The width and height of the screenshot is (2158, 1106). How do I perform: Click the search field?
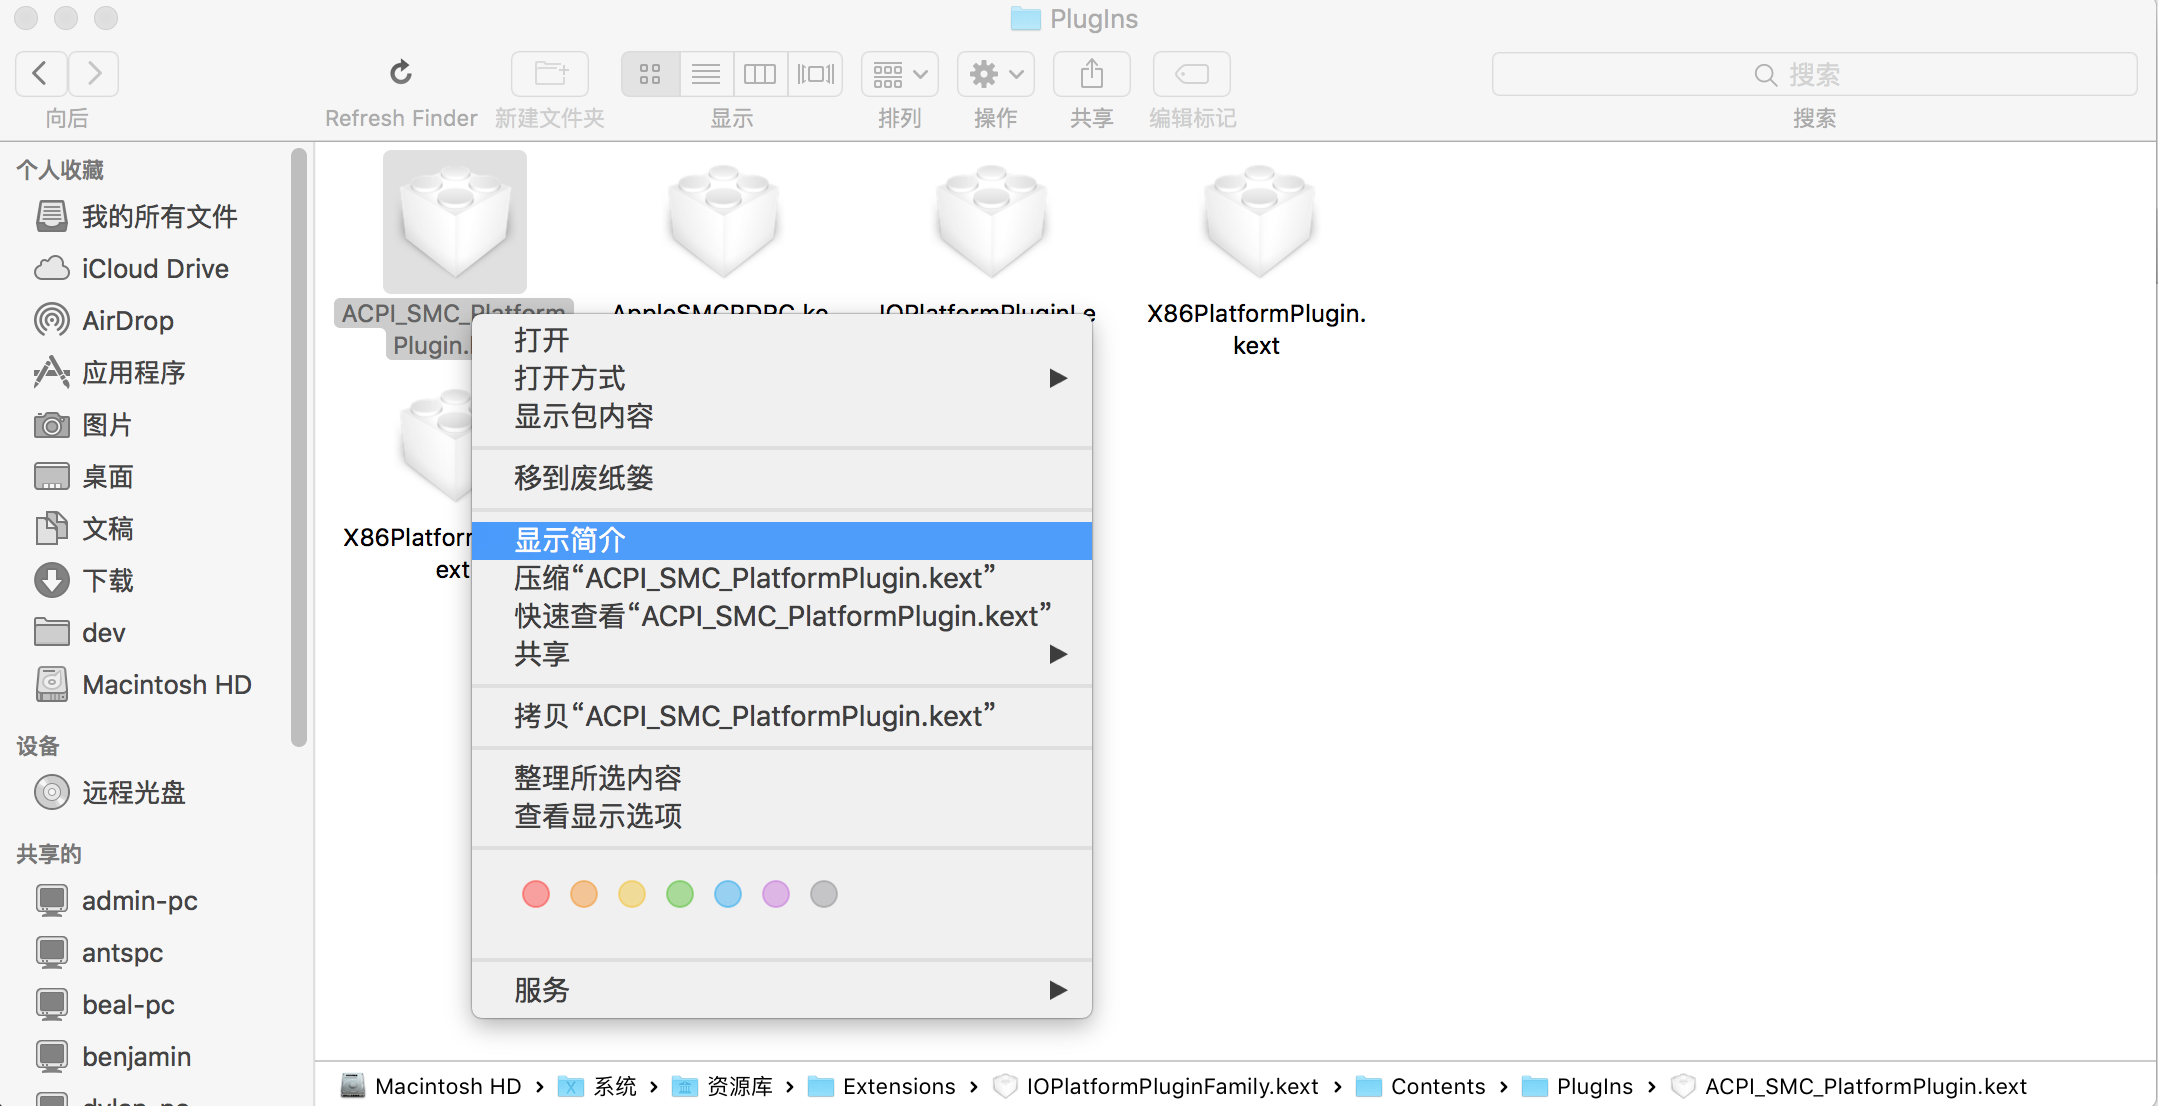click(1813, 74)
